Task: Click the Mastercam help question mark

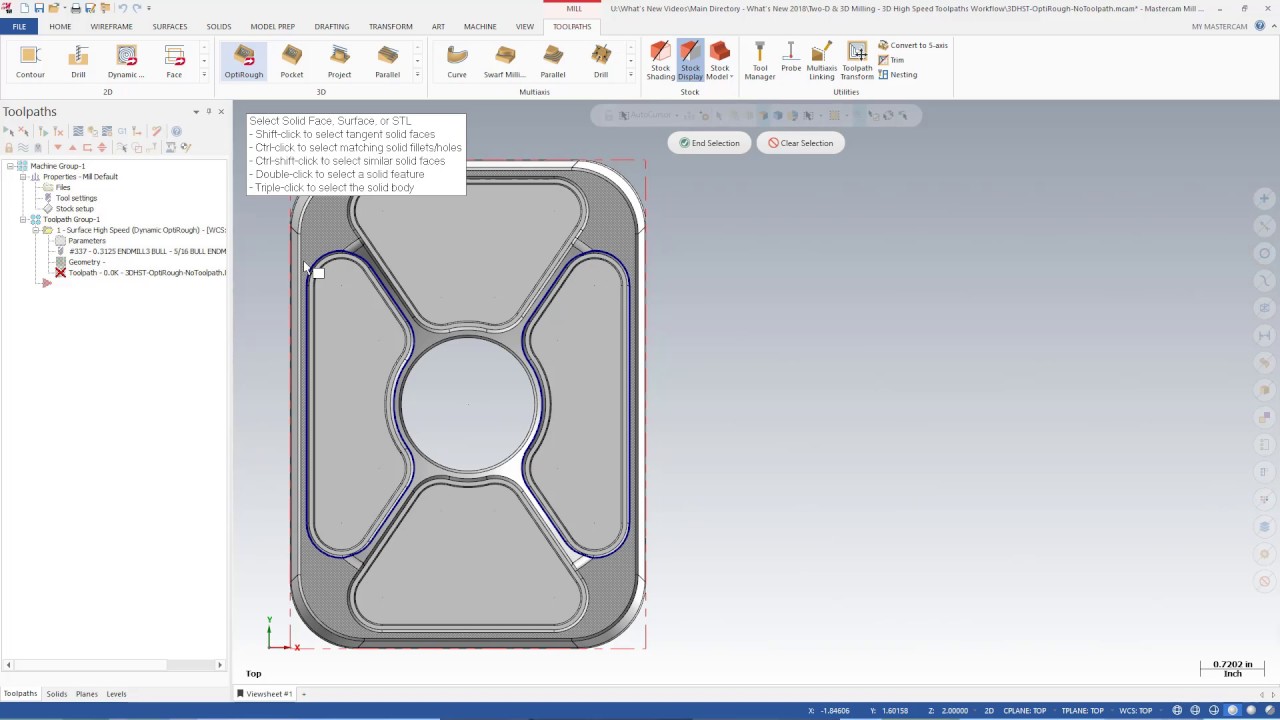Action: (x=1259, y=26)
